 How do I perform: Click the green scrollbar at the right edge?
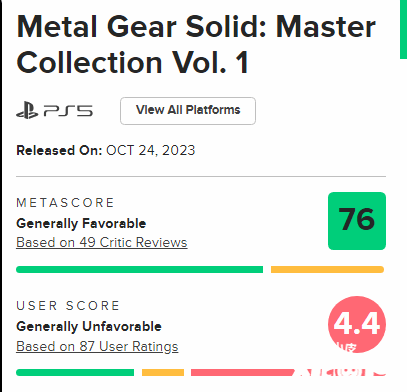tap(403, 29)
